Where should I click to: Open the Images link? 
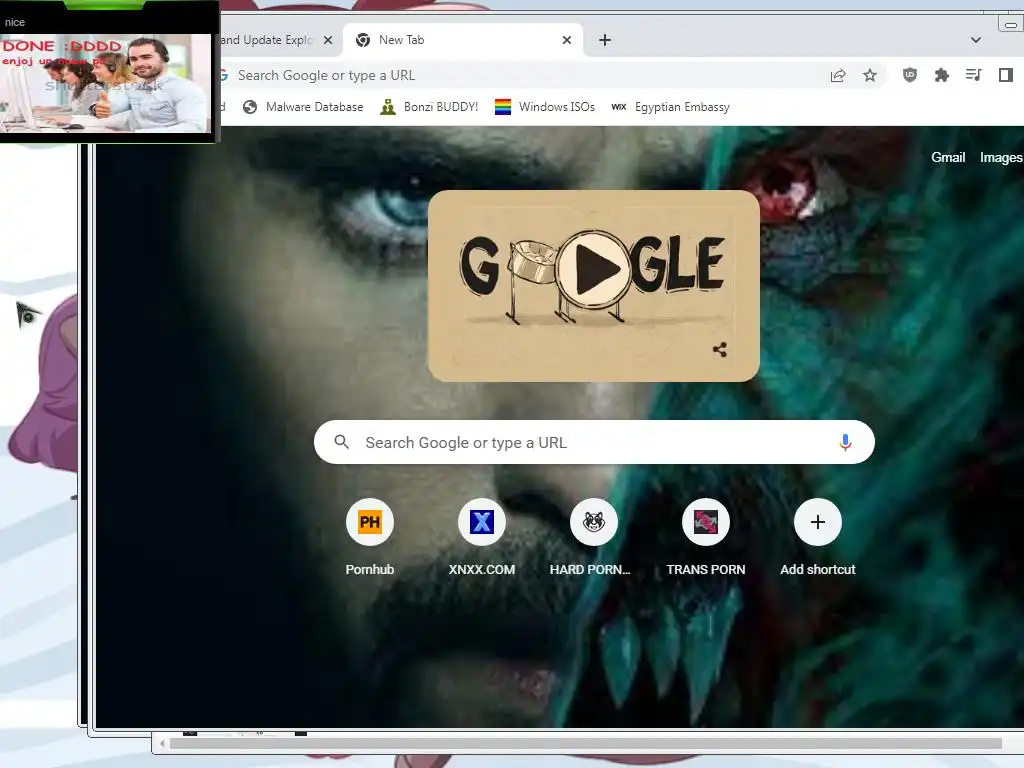coord(1000,157)
